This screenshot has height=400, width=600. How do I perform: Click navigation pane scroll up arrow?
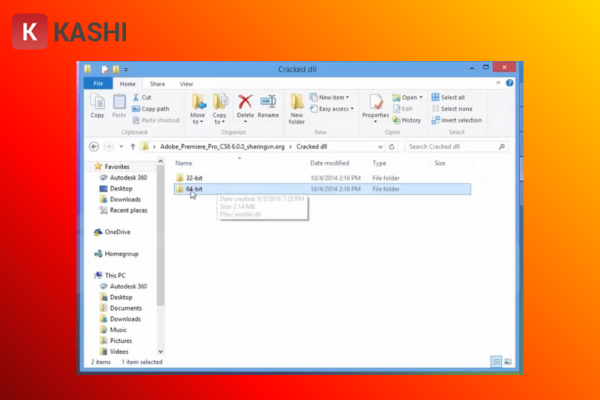point(160,162)
